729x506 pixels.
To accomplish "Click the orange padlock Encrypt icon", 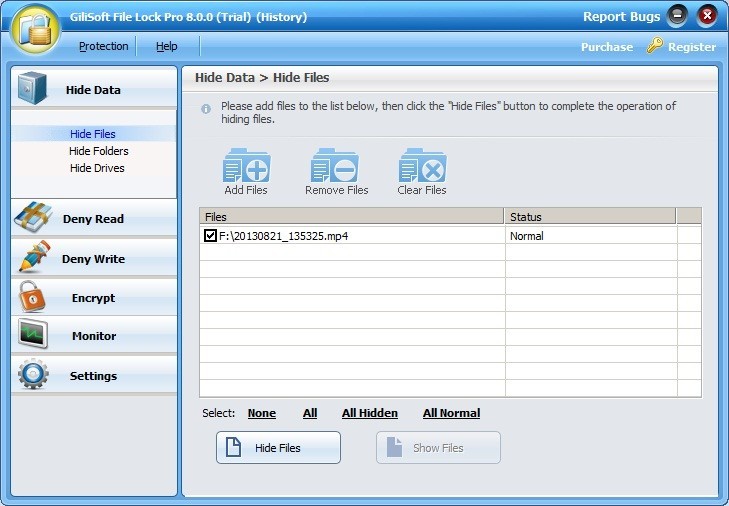I will tap(32, 296).
